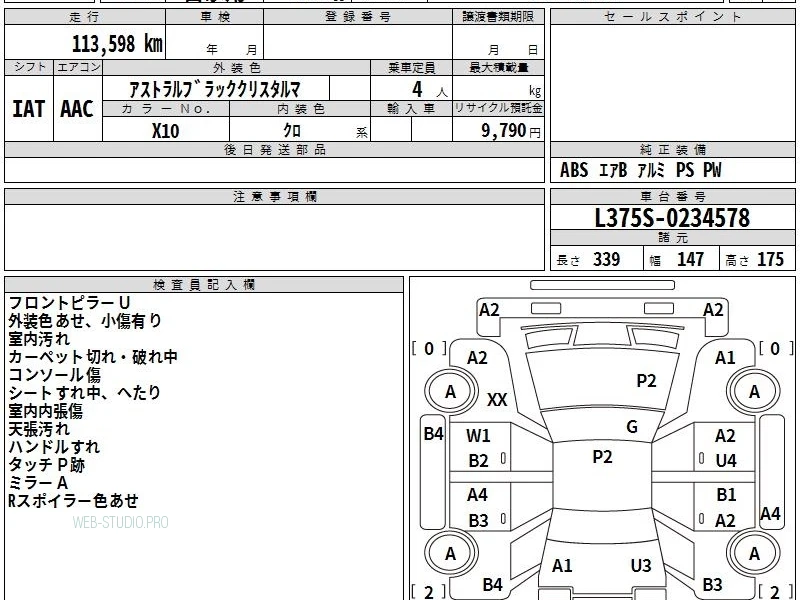Click the note line 天張汚れ
This screenshot has width=800, height=600.
(x=39, y=429)
